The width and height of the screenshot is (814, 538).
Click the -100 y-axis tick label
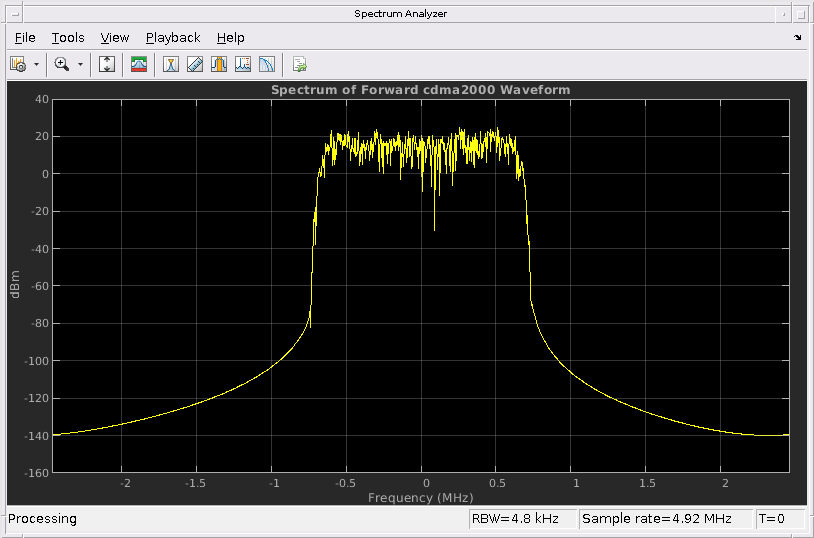click(x=36, y=361)
